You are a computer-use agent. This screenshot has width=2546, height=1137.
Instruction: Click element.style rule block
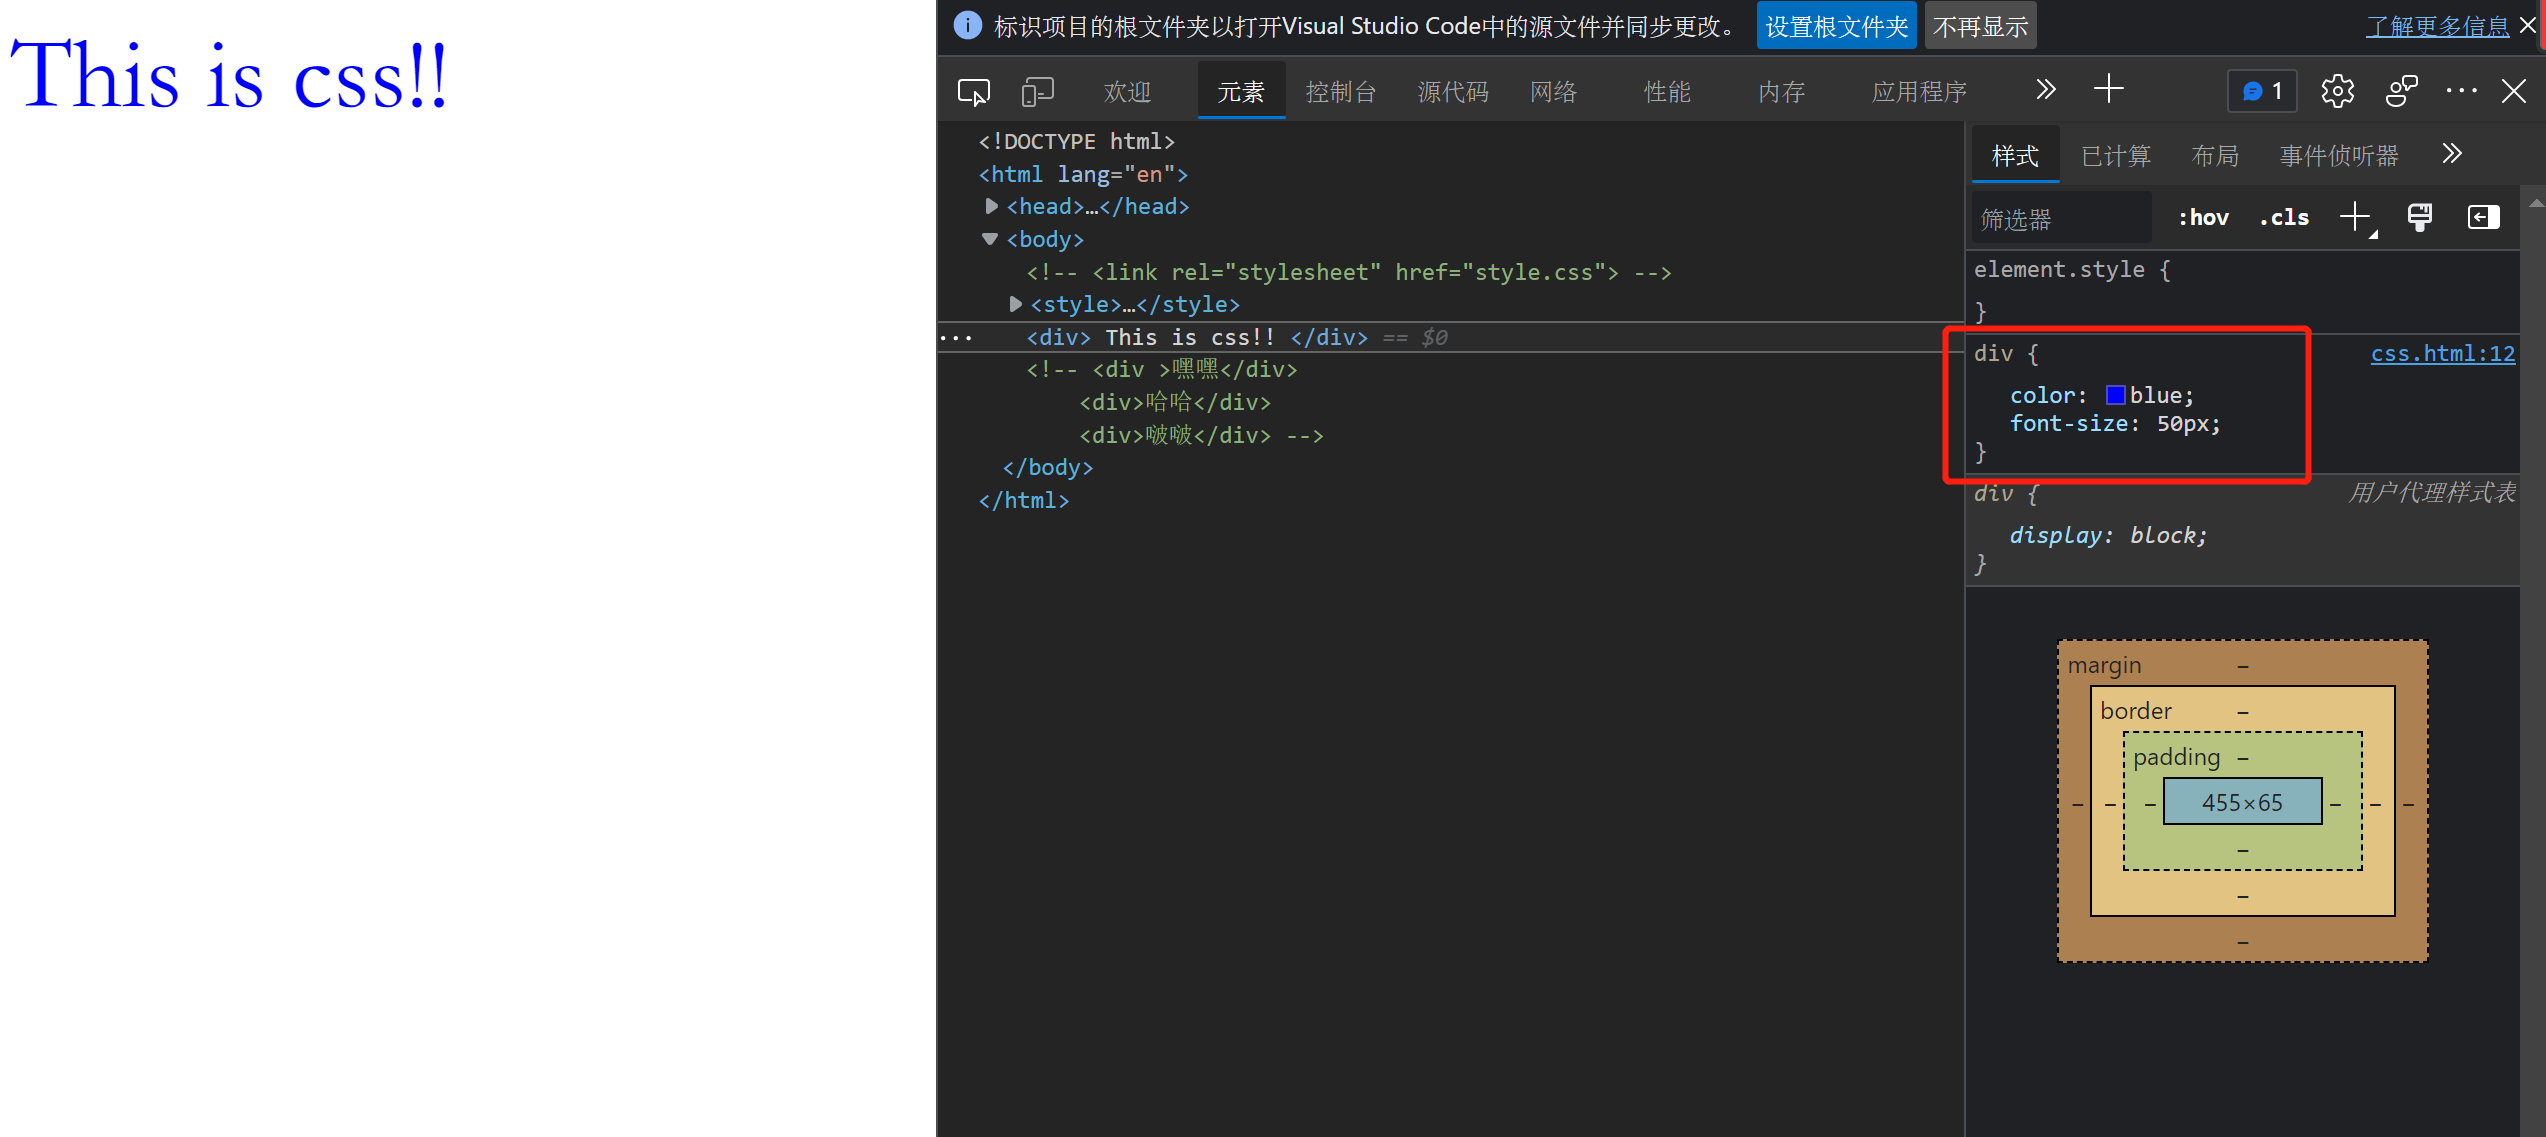pos(2242,291)
